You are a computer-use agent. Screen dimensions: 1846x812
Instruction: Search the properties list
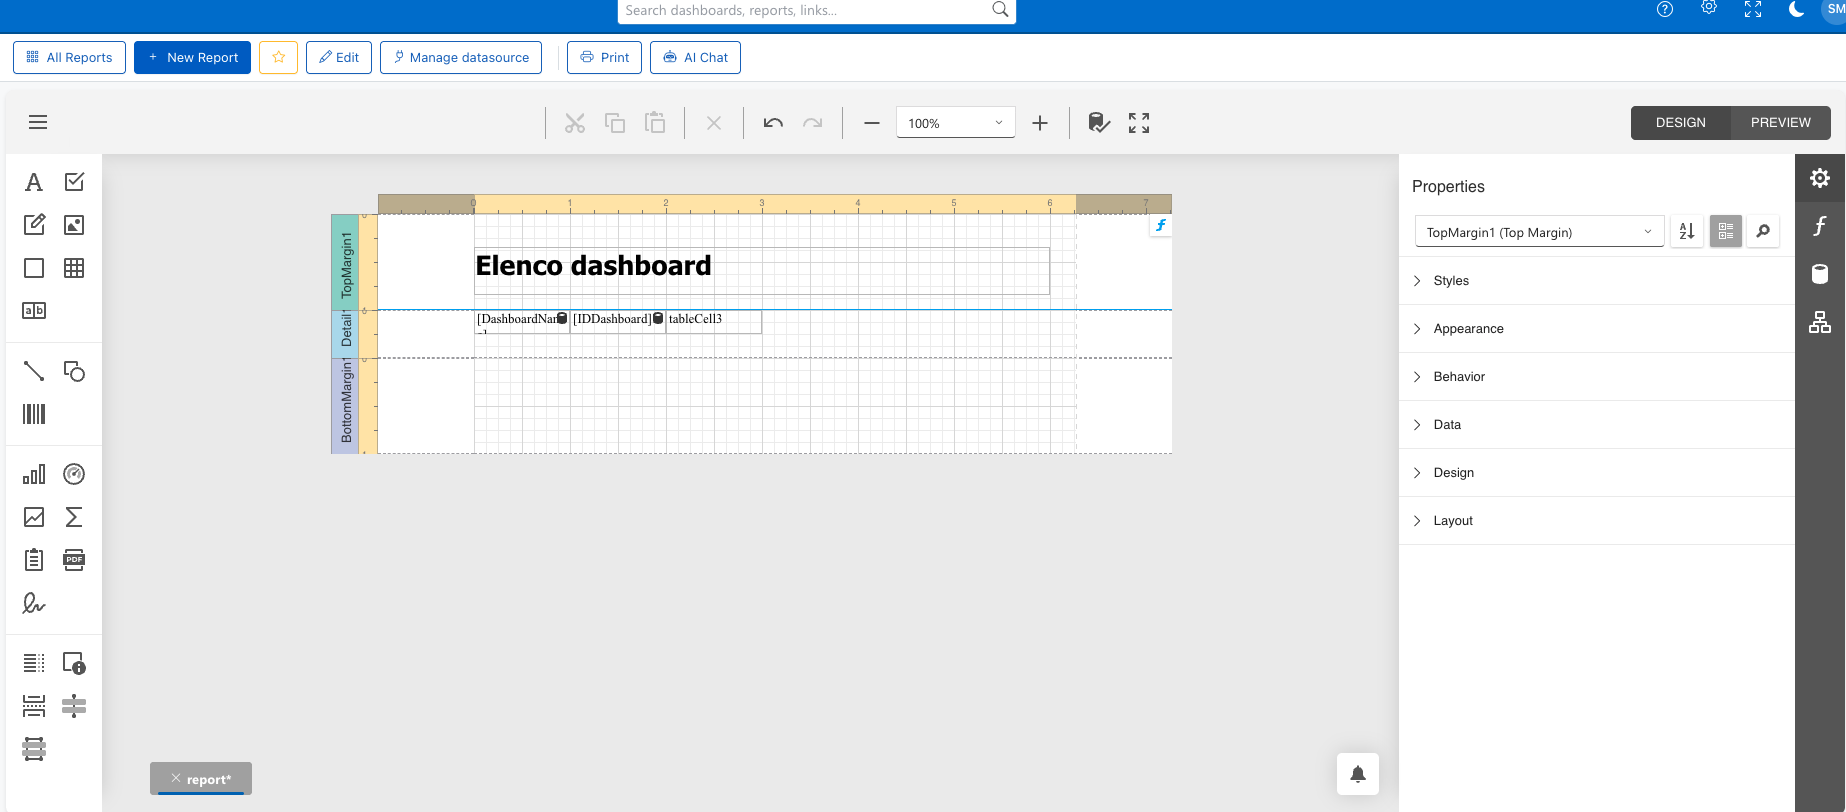pos(1763,232)
